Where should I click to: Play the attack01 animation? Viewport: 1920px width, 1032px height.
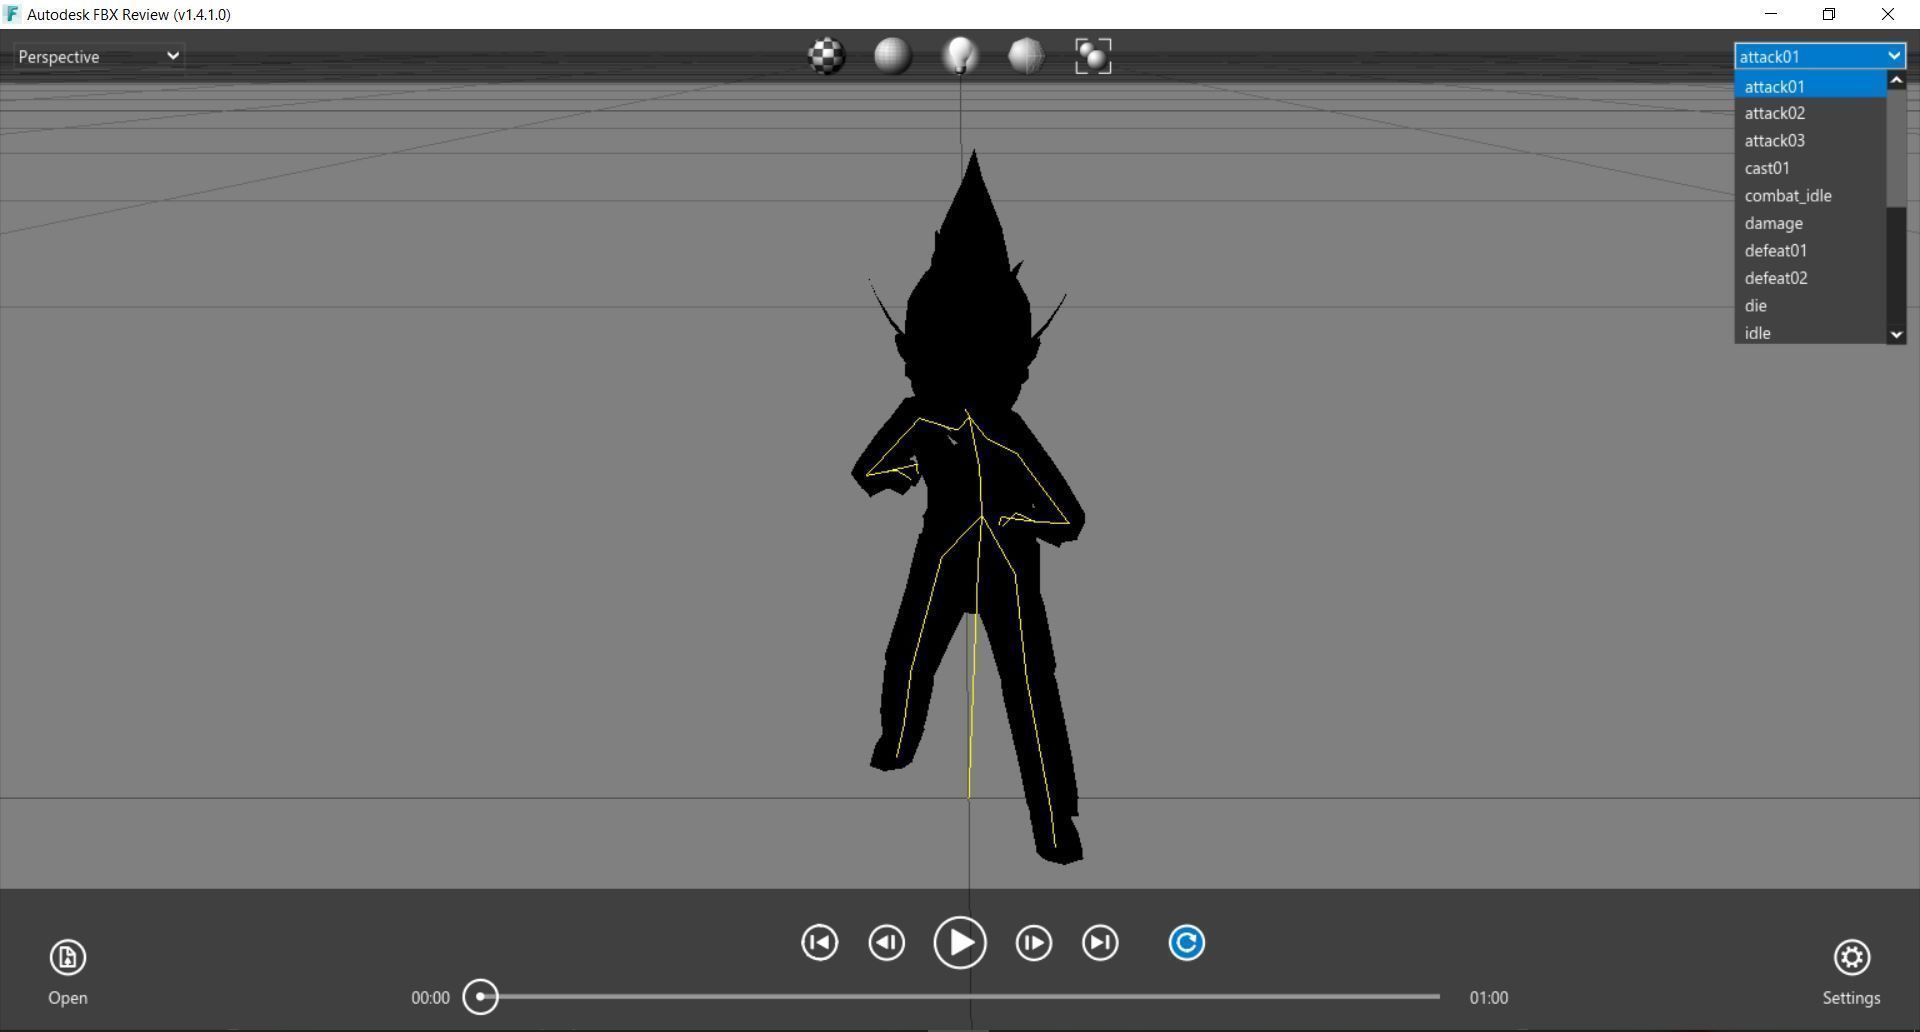[960, 943]
